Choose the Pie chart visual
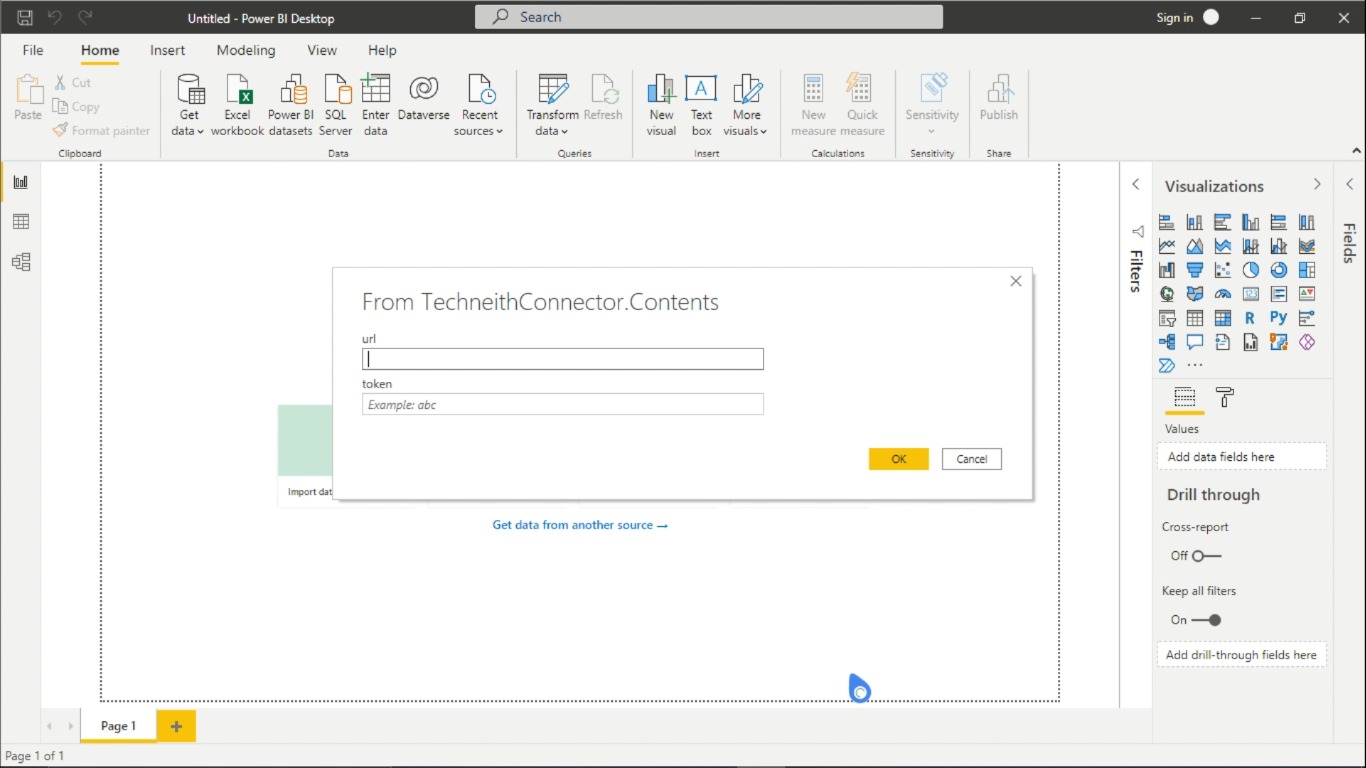The height and width of the screenshot is (768, 1366). click(x=1251, y=270)
